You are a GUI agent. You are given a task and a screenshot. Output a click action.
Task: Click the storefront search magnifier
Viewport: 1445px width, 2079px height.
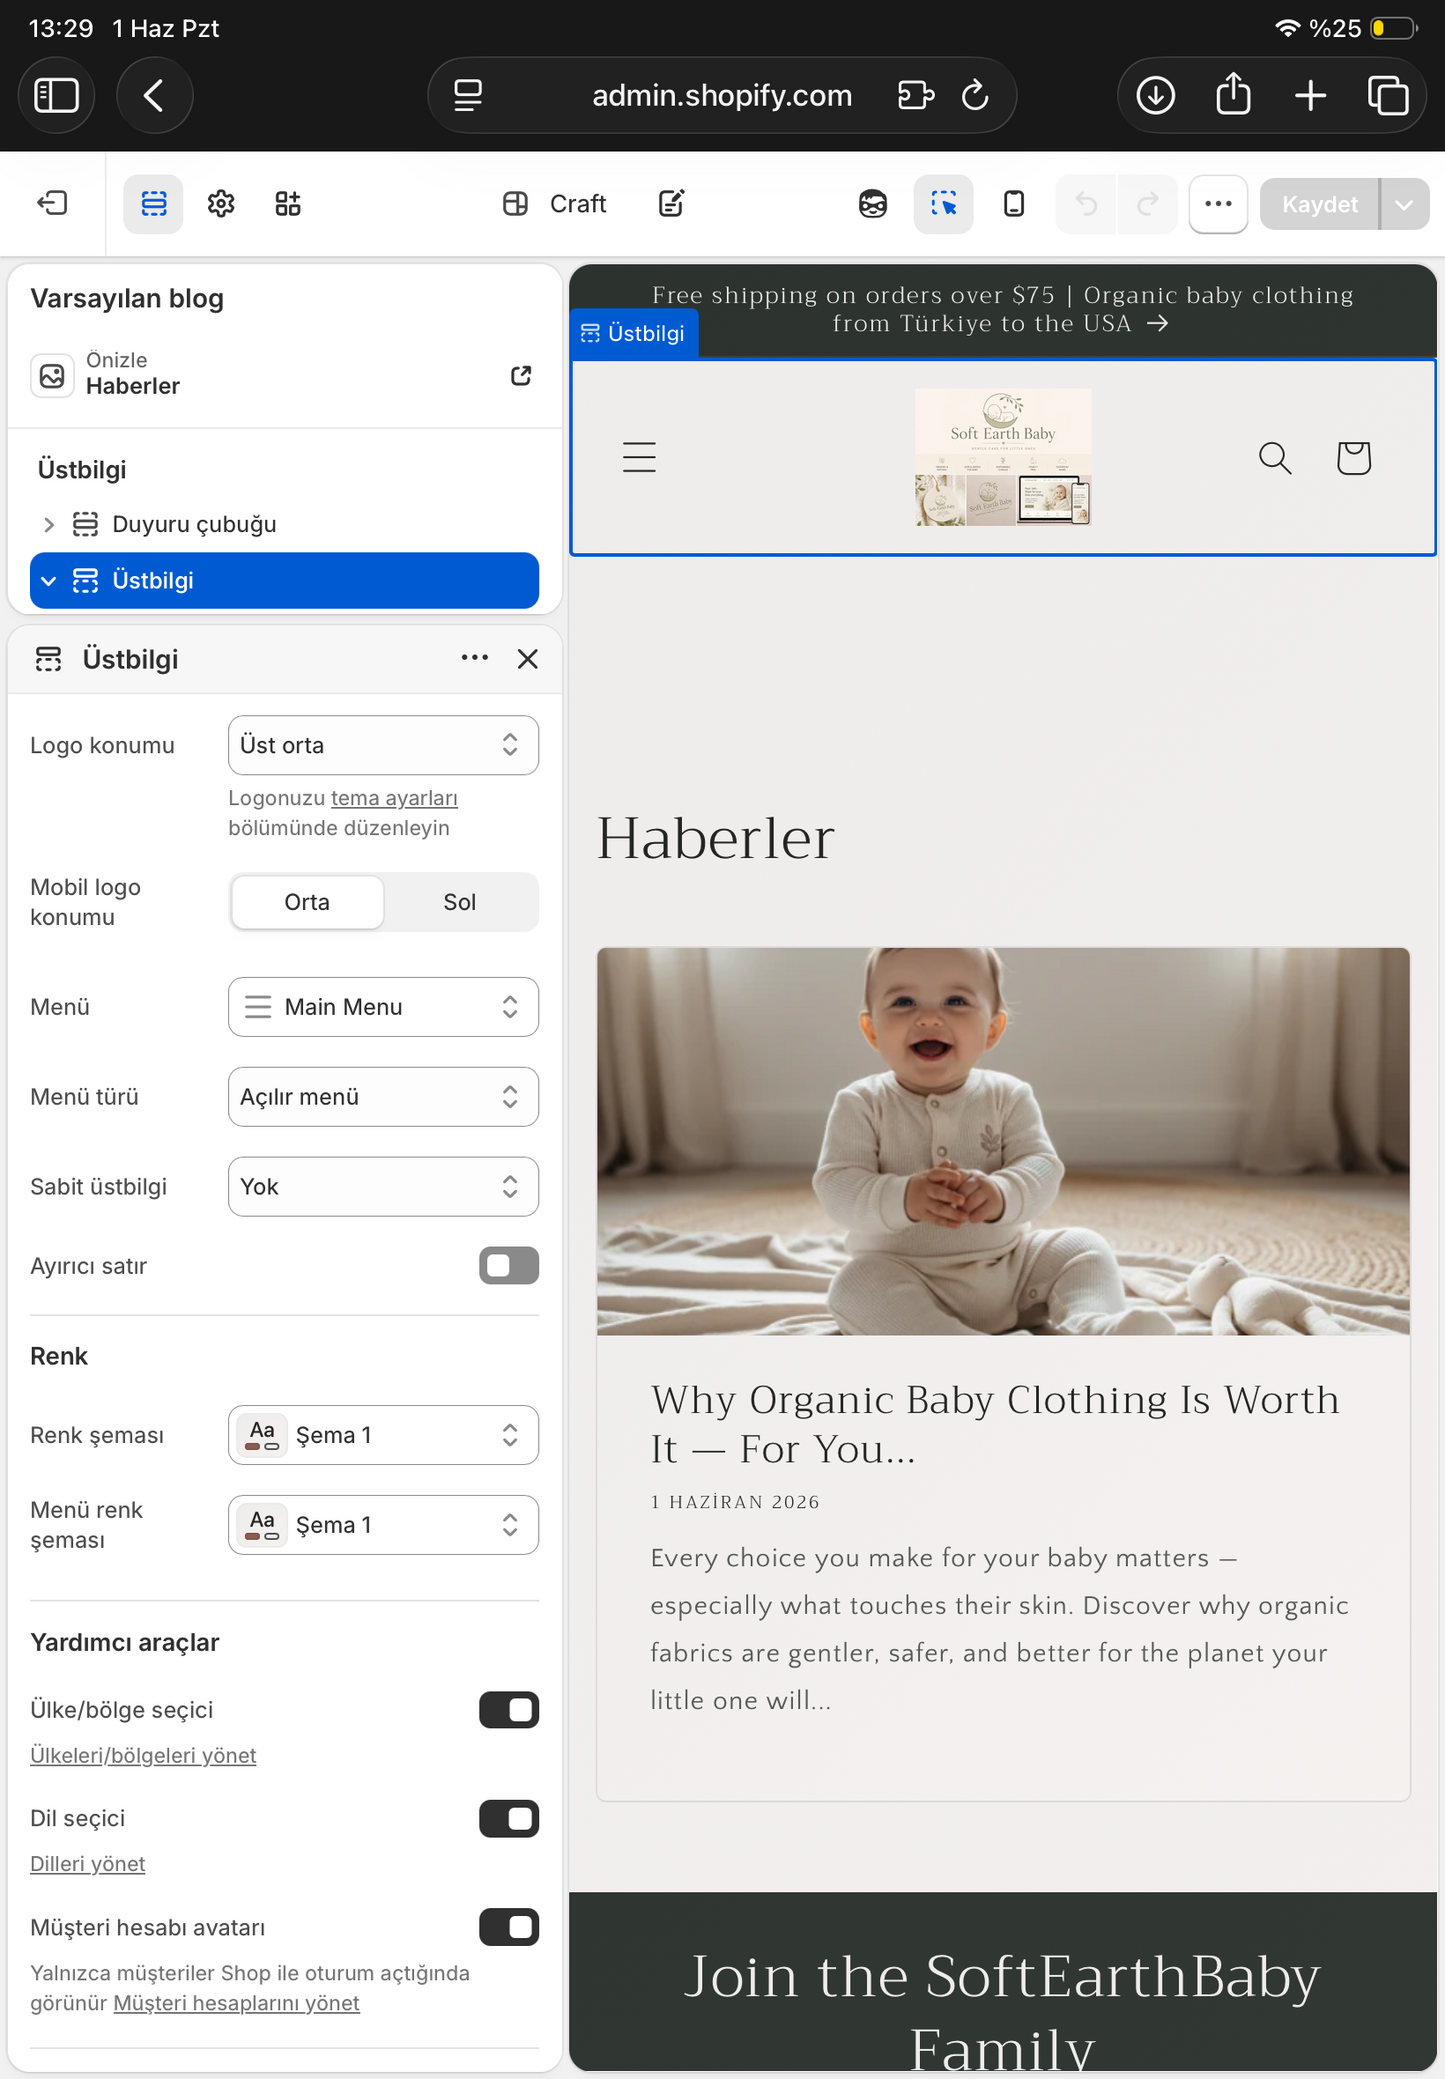[x=1275, y=457]
